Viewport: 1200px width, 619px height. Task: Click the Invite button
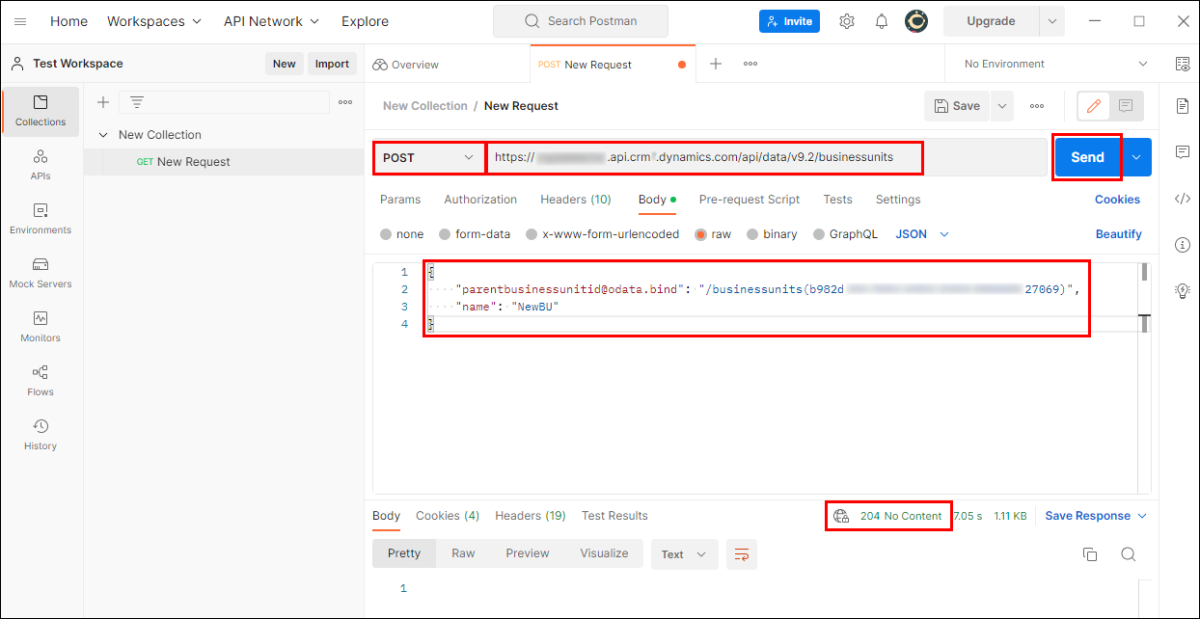pos(789,21)
